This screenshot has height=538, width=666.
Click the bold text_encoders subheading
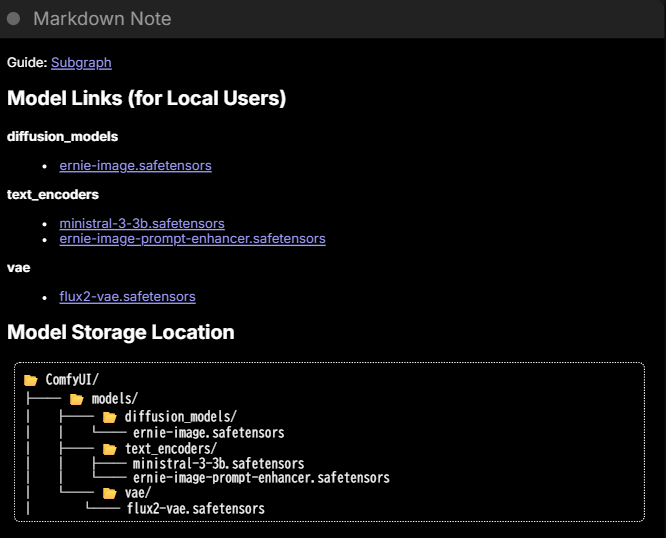53,195
